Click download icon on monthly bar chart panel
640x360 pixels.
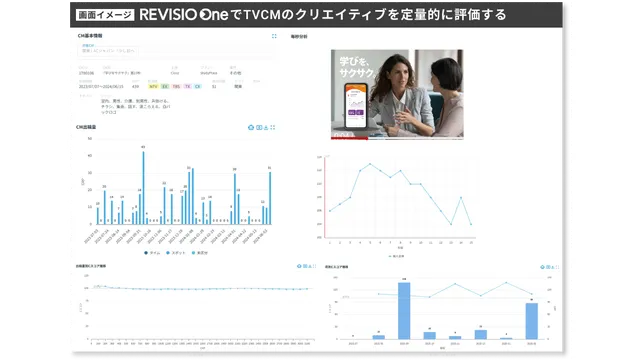click(553, 267)
